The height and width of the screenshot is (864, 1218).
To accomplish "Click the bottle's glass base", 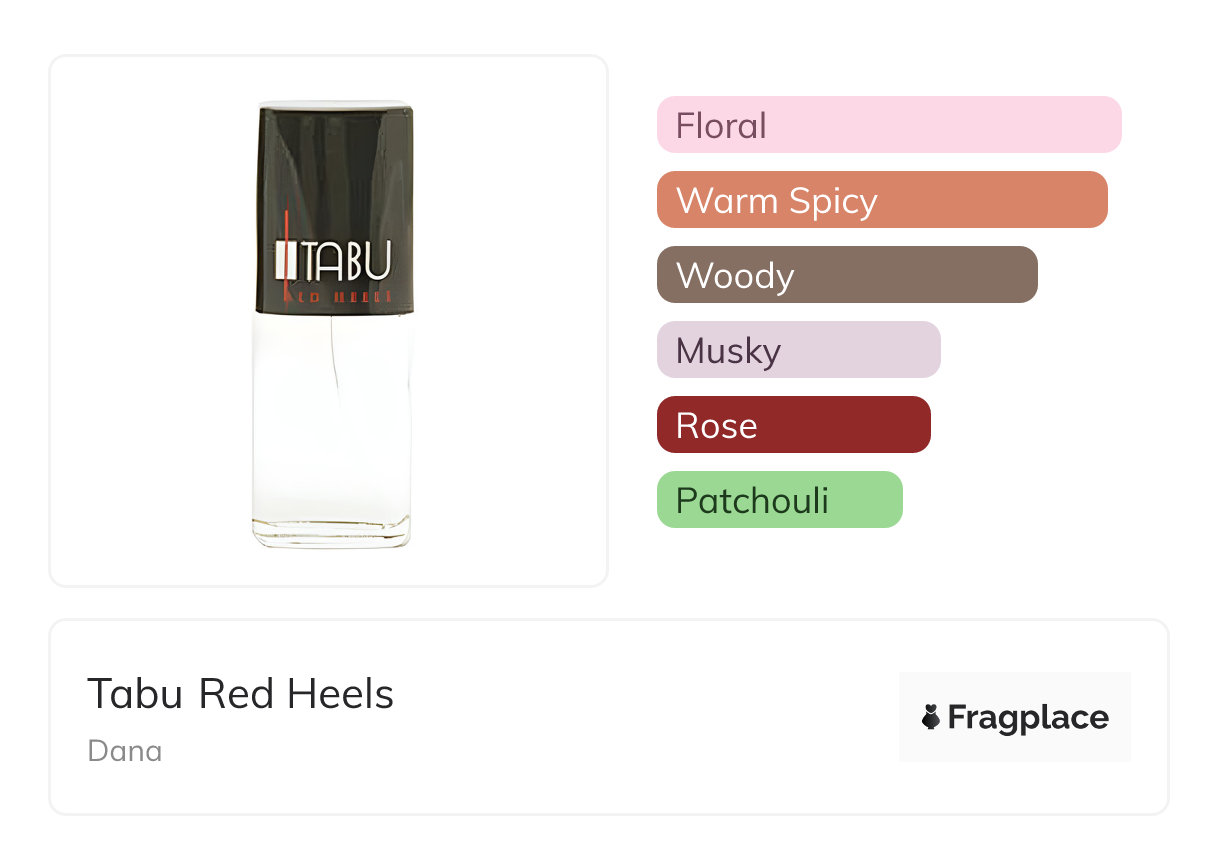I will 332,535.
